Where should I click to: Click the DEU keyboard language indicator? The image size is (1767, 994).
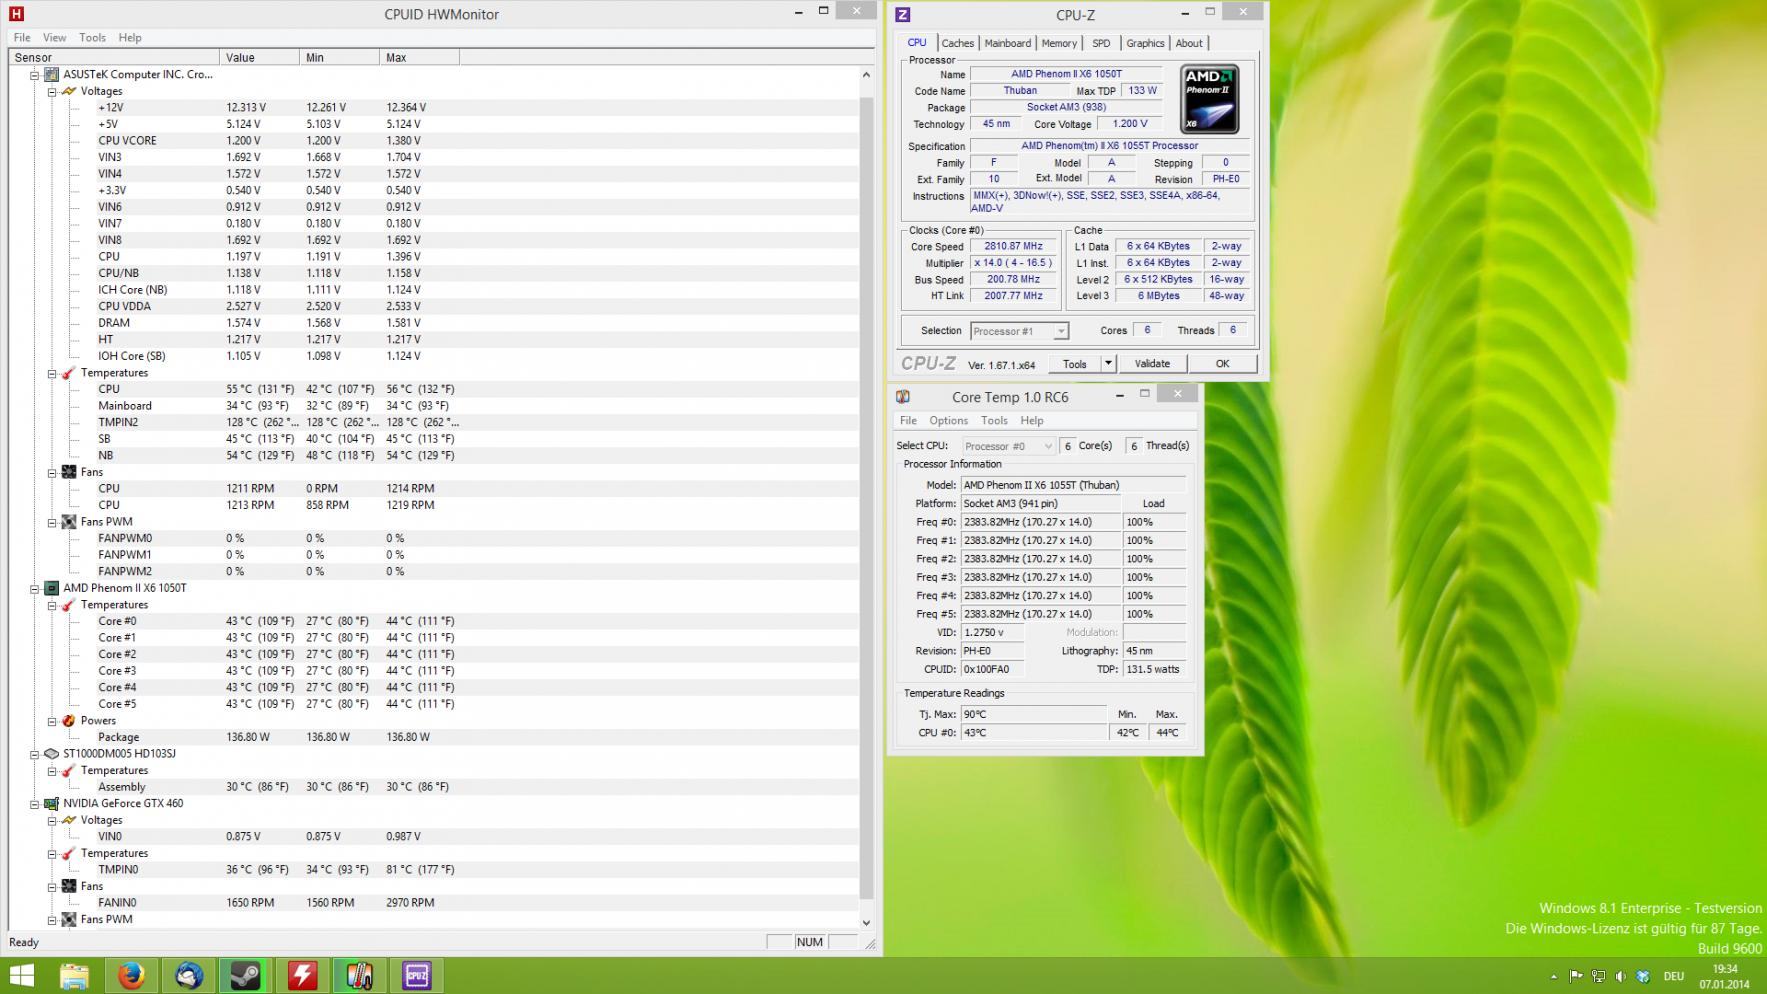(1673, 977)
